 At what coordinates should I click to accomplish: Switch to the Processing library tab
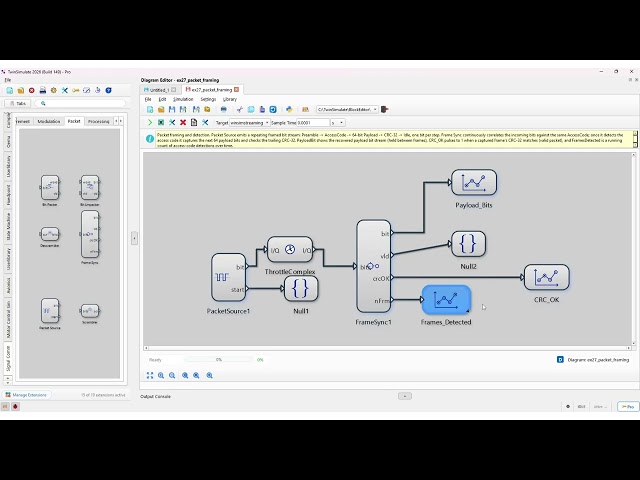click(98, 121)
